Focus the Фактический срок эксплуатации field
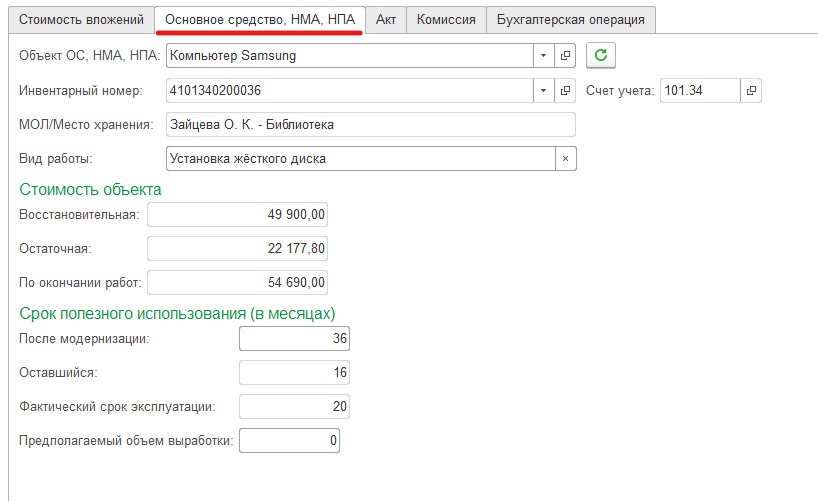This screenshot has height=501, width=818. (295, 407)
